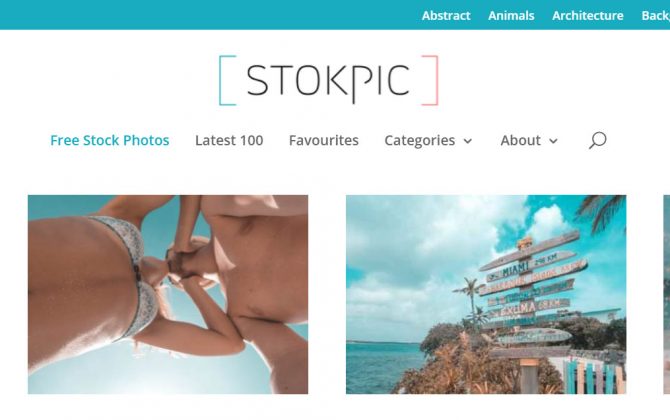Expand the Categories dropdown chevron
The image size is (670, 420).
pos(468,141)
